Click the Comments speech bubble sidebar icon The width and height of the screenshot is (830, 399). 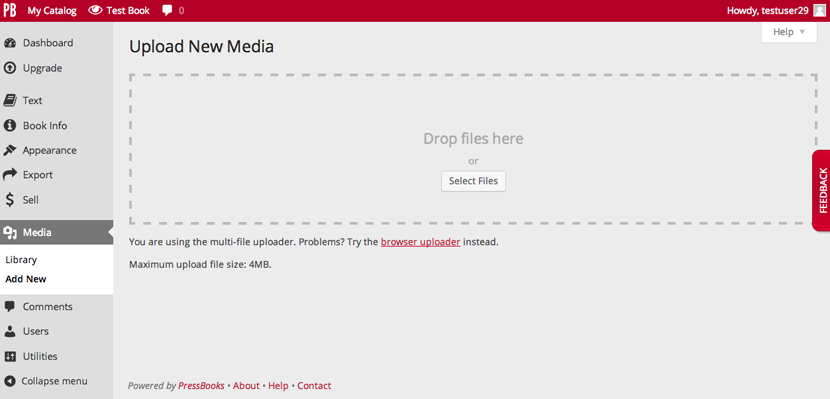[10, 307]
